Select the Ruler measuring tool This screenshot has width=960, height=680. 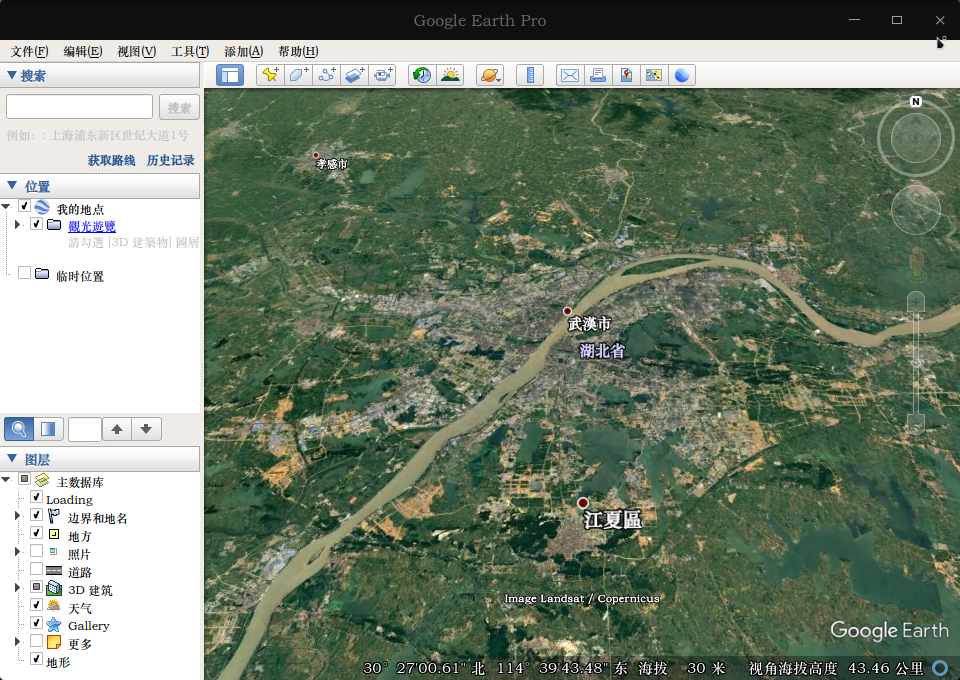click(x=530, y=75)
